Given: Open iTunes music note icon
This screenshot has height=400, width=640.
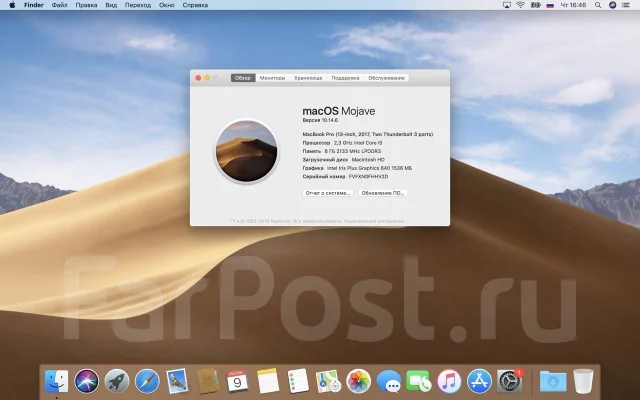Looking at the screenshot, I should click(449, 381).
